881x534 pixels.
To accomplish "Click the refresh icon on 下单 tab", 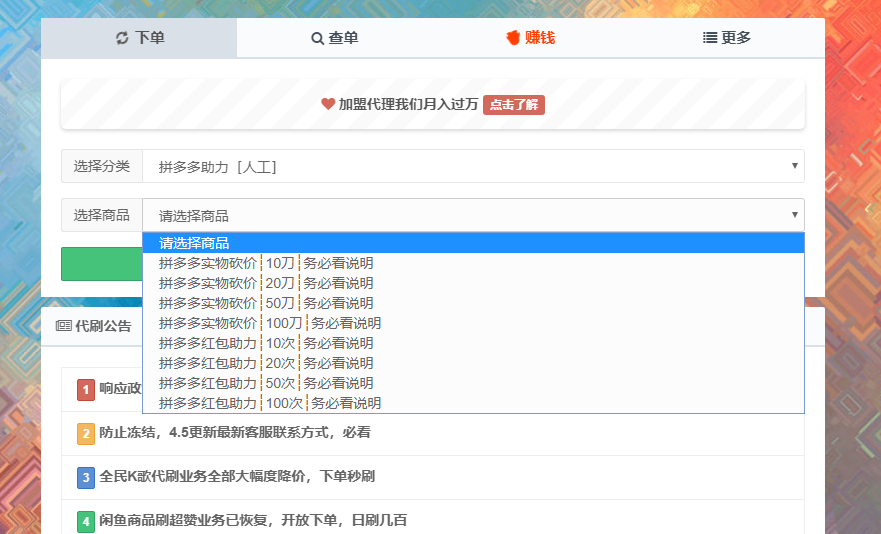I will [x=122, y=38].
